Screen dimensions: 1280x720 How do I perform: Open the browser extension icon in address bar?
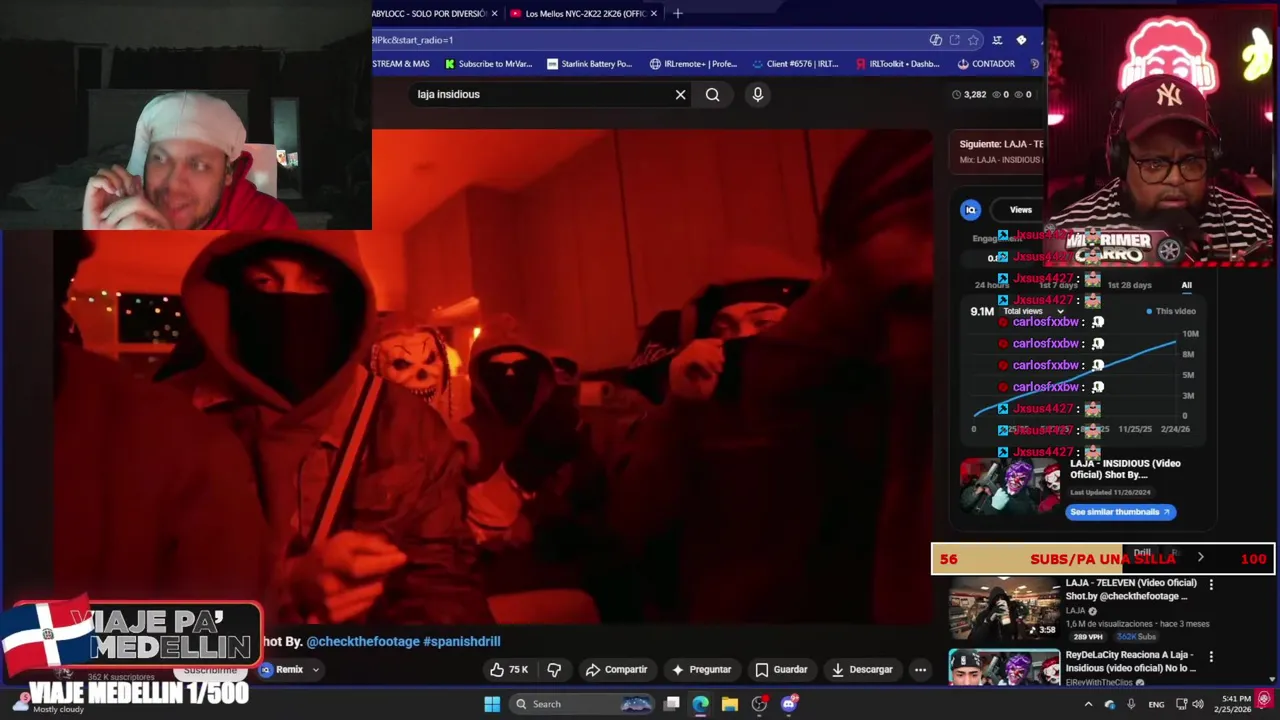(935, 40)
